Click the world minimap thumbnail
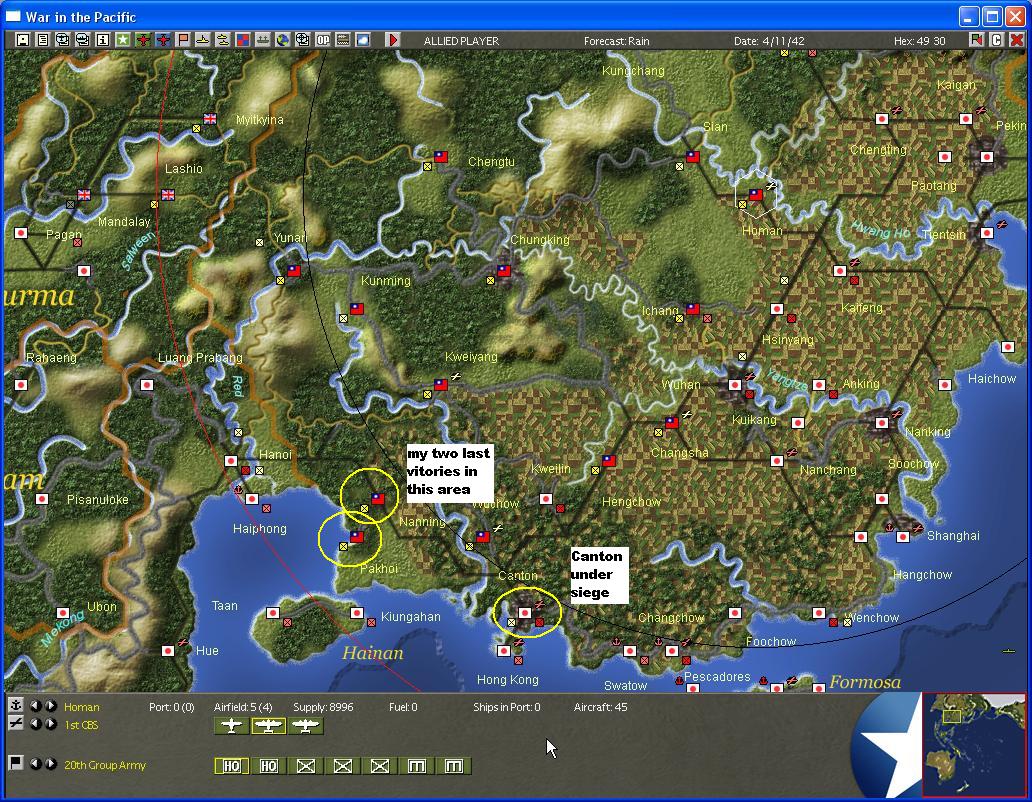Image resolution: width=1032 pixels, height=802 pixels. (x=973, y=745)
